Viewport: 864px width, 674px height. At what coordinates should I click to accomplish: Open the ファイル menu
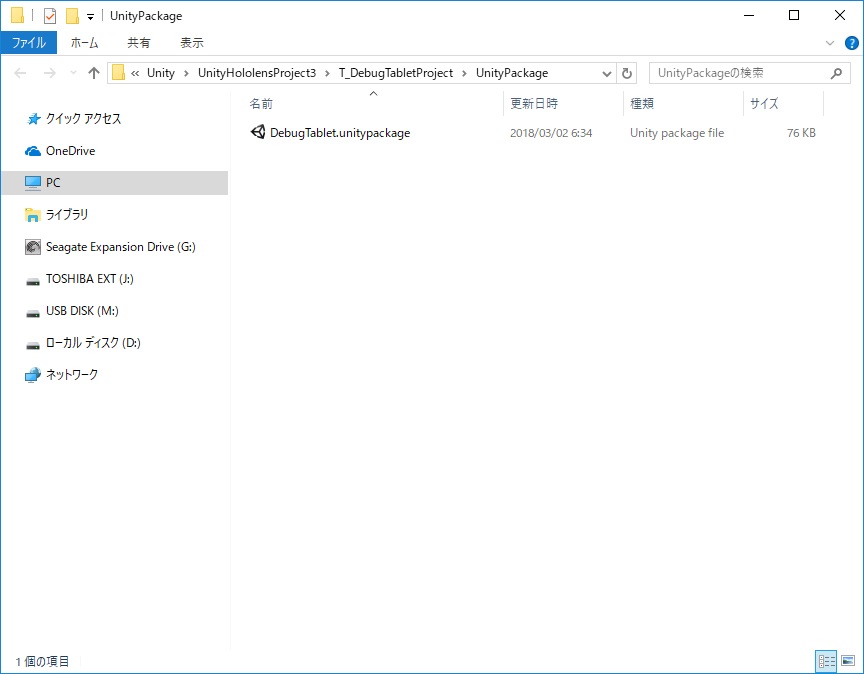[30, 42]
